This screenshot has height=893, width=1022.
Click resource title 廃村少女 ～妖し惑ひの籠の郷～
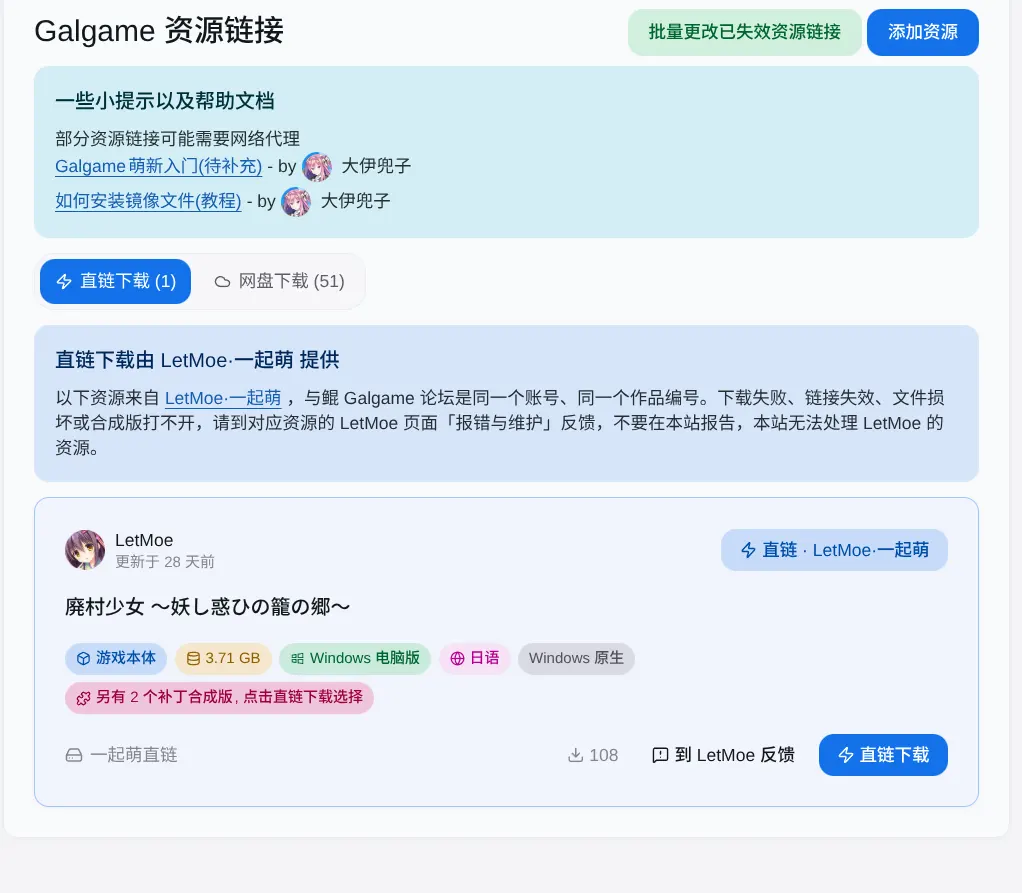(207, 607)
